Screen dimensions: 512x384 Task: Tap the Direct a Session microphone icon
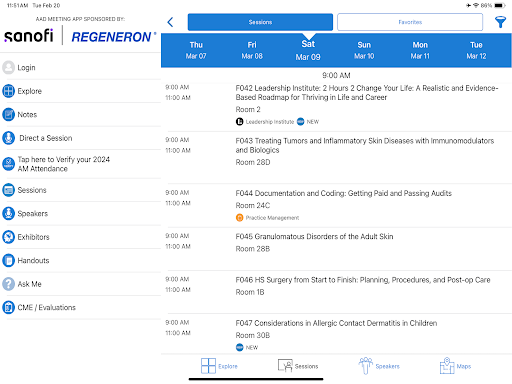(8, 138)
